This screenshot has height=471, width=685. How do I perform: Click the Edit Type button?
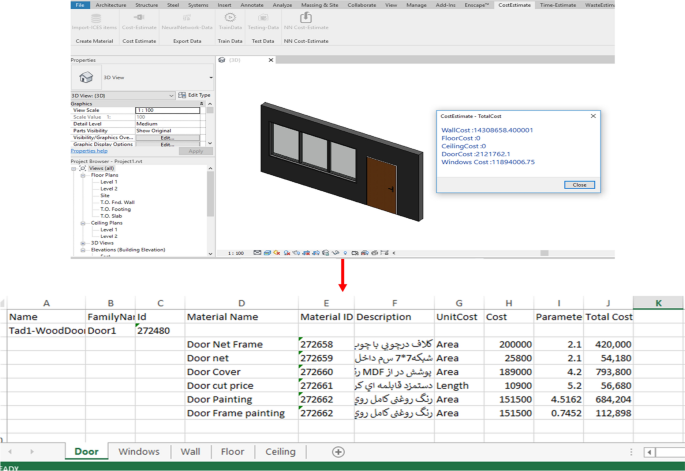pos(194,95)
